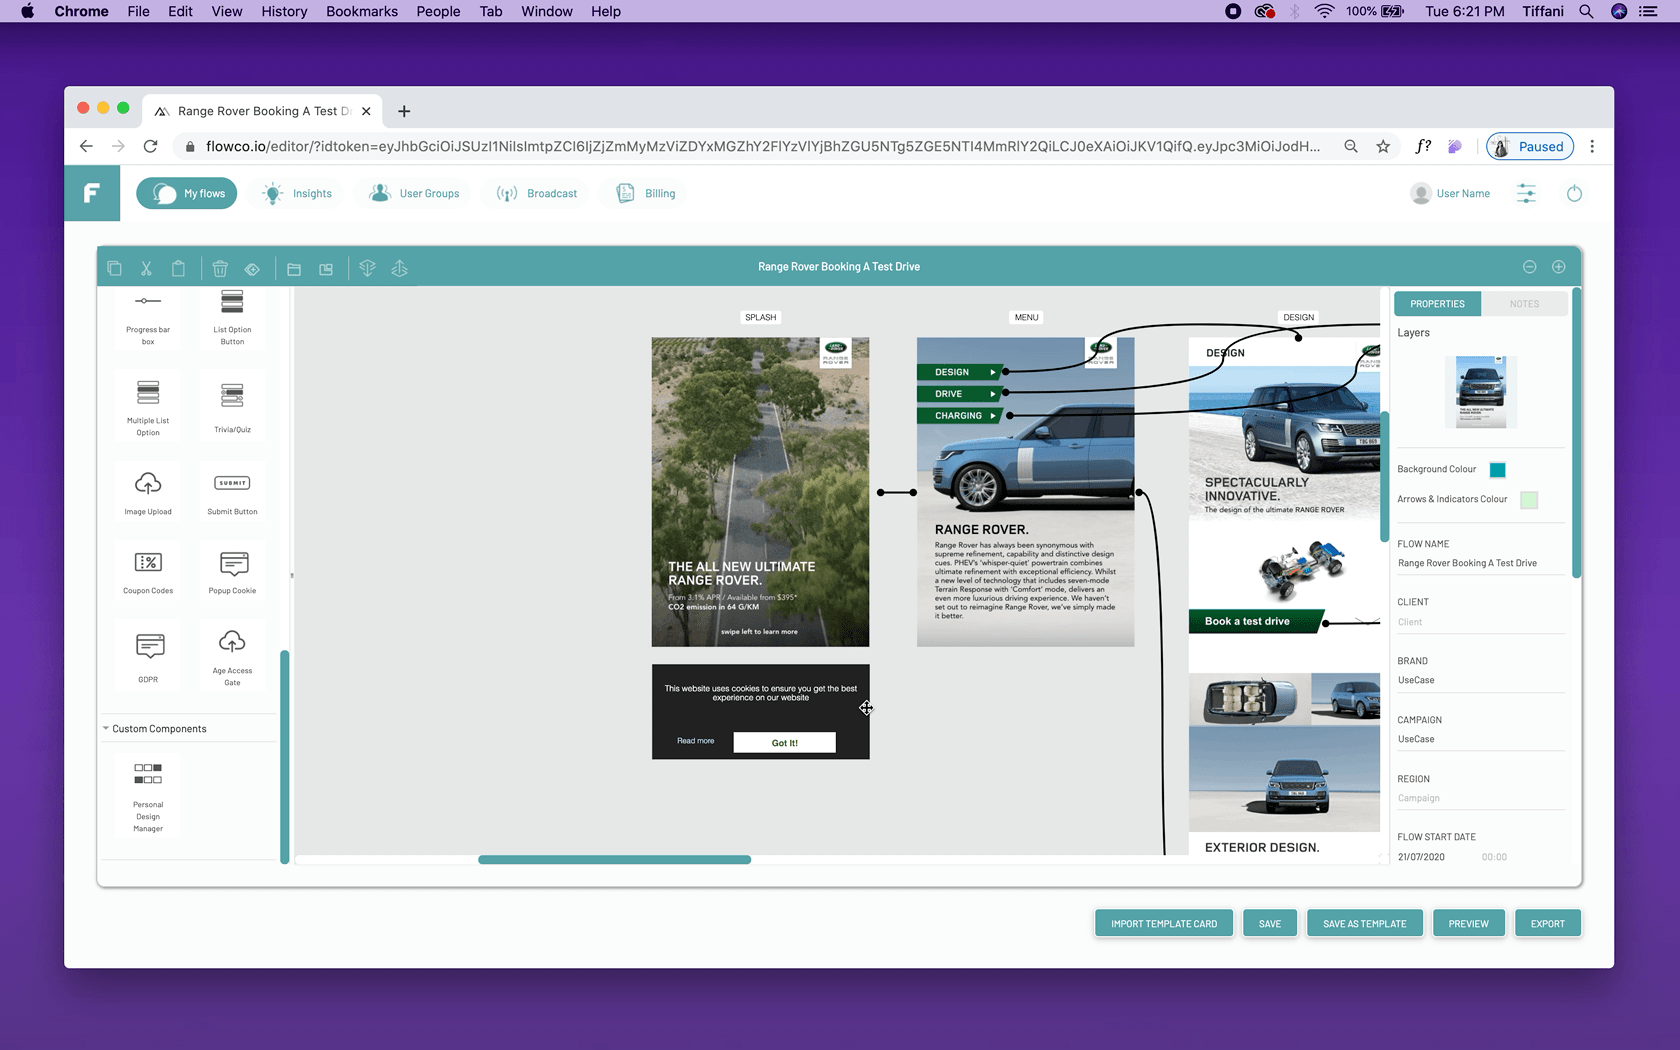Click Got It! on cookie popup
Screen dimensions: 1680x1050
pyautogui.click(x=785, y=743)
